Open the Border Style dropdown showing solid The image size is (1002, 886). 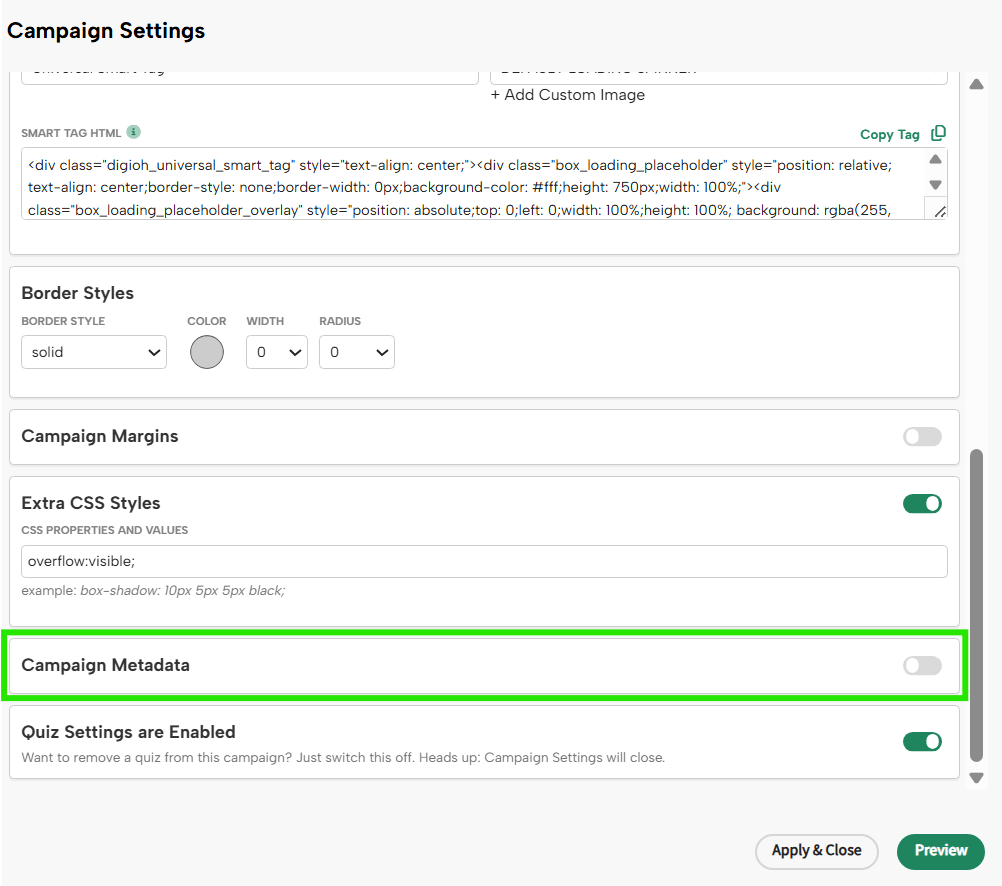93,352
